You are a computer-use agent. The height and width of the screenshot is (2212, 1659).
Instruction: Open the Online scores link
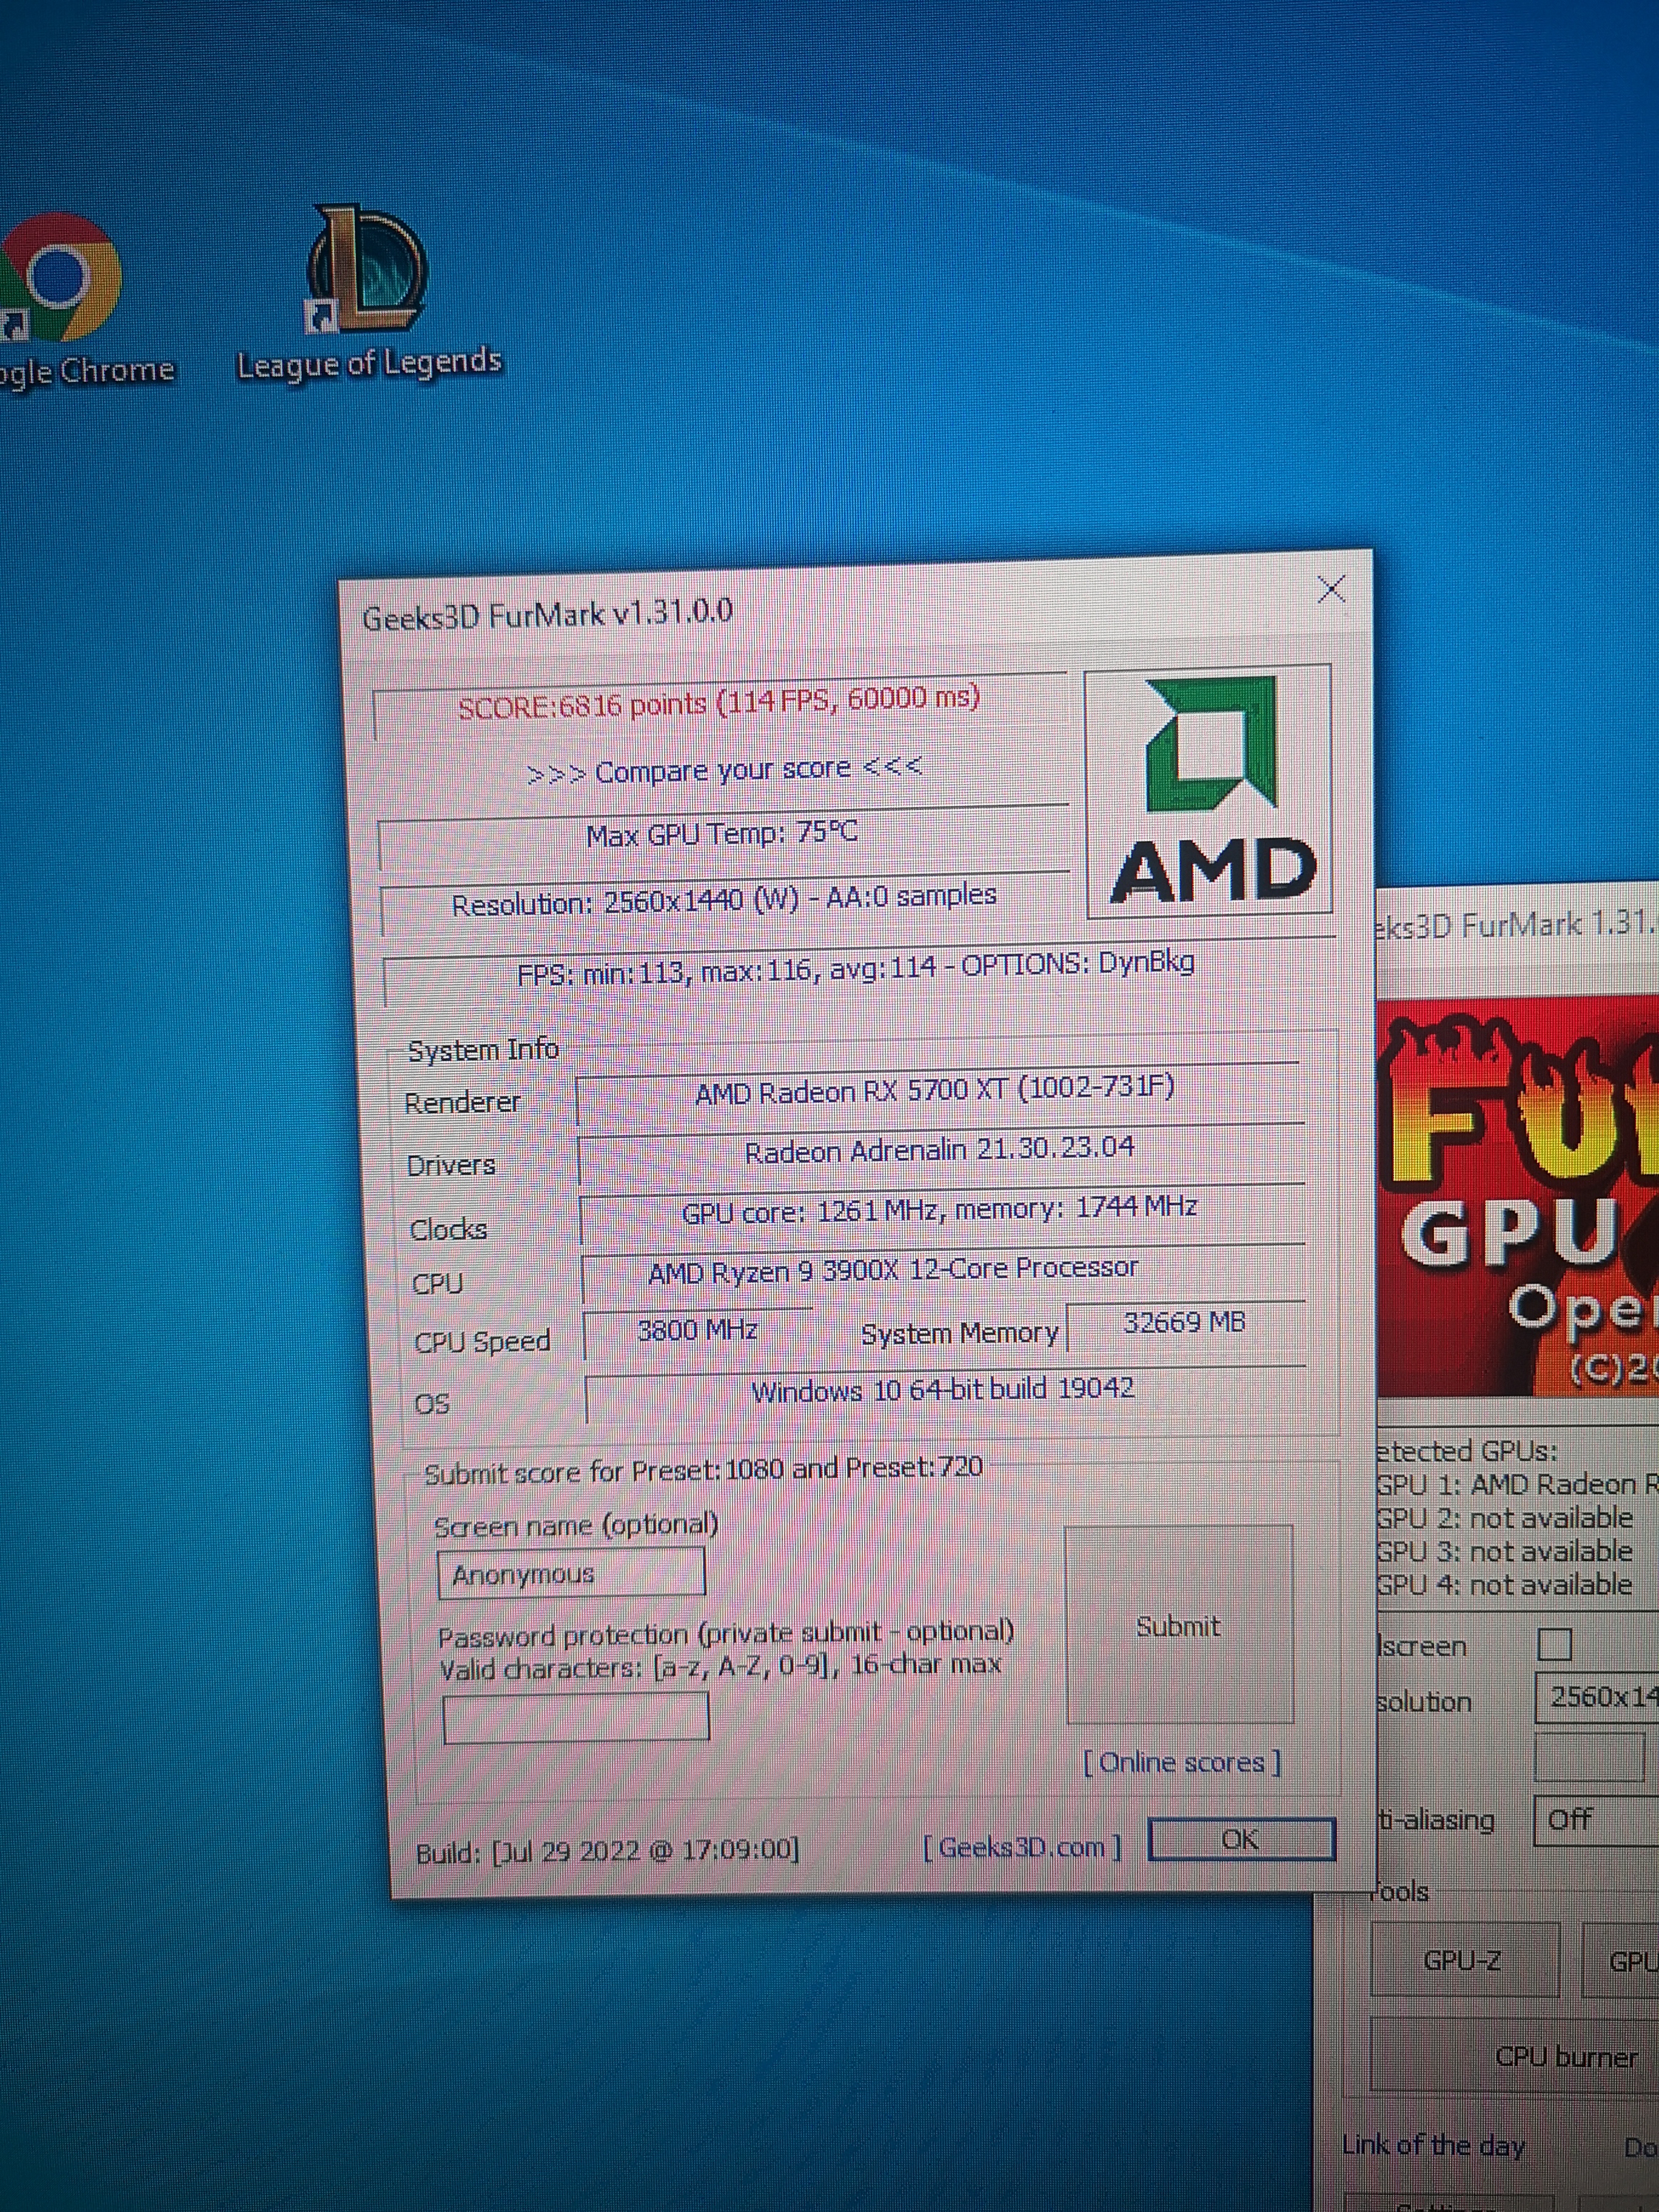click(x=1182, y=1763)
